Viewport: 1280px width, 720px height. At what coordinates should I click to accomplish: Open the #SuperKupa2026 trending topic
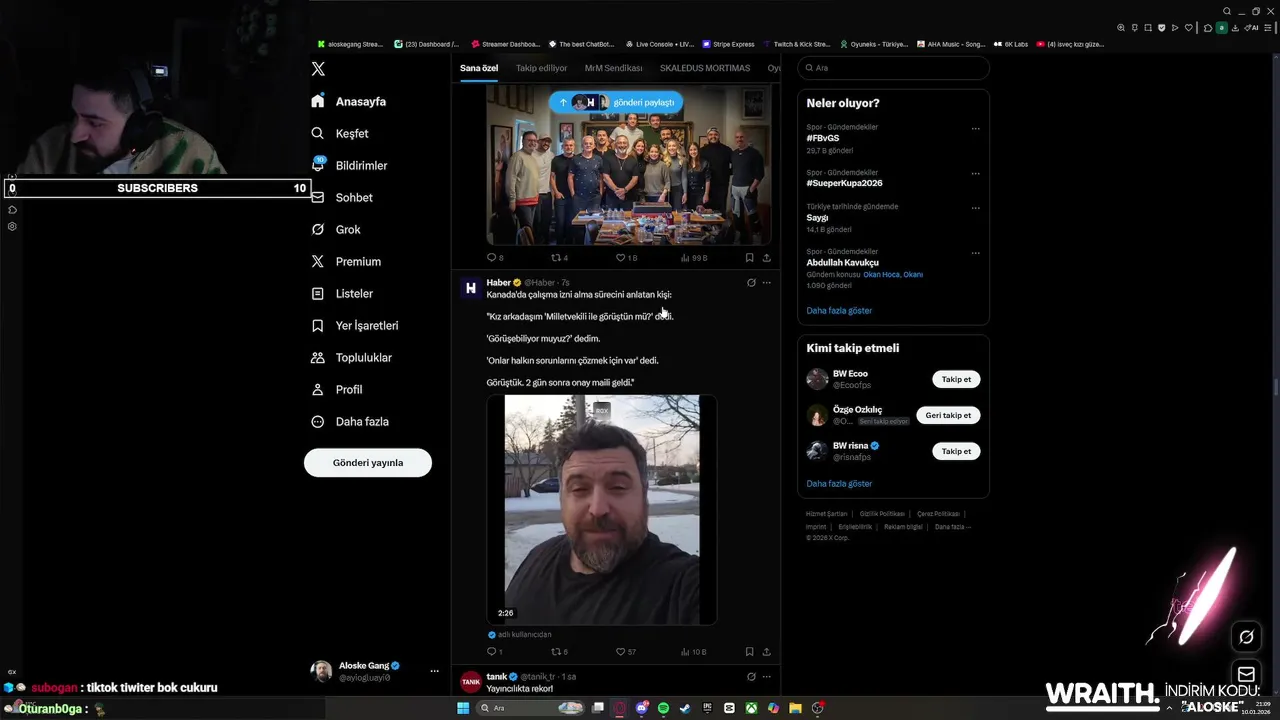pyautogui.click(x=845, y=183)
